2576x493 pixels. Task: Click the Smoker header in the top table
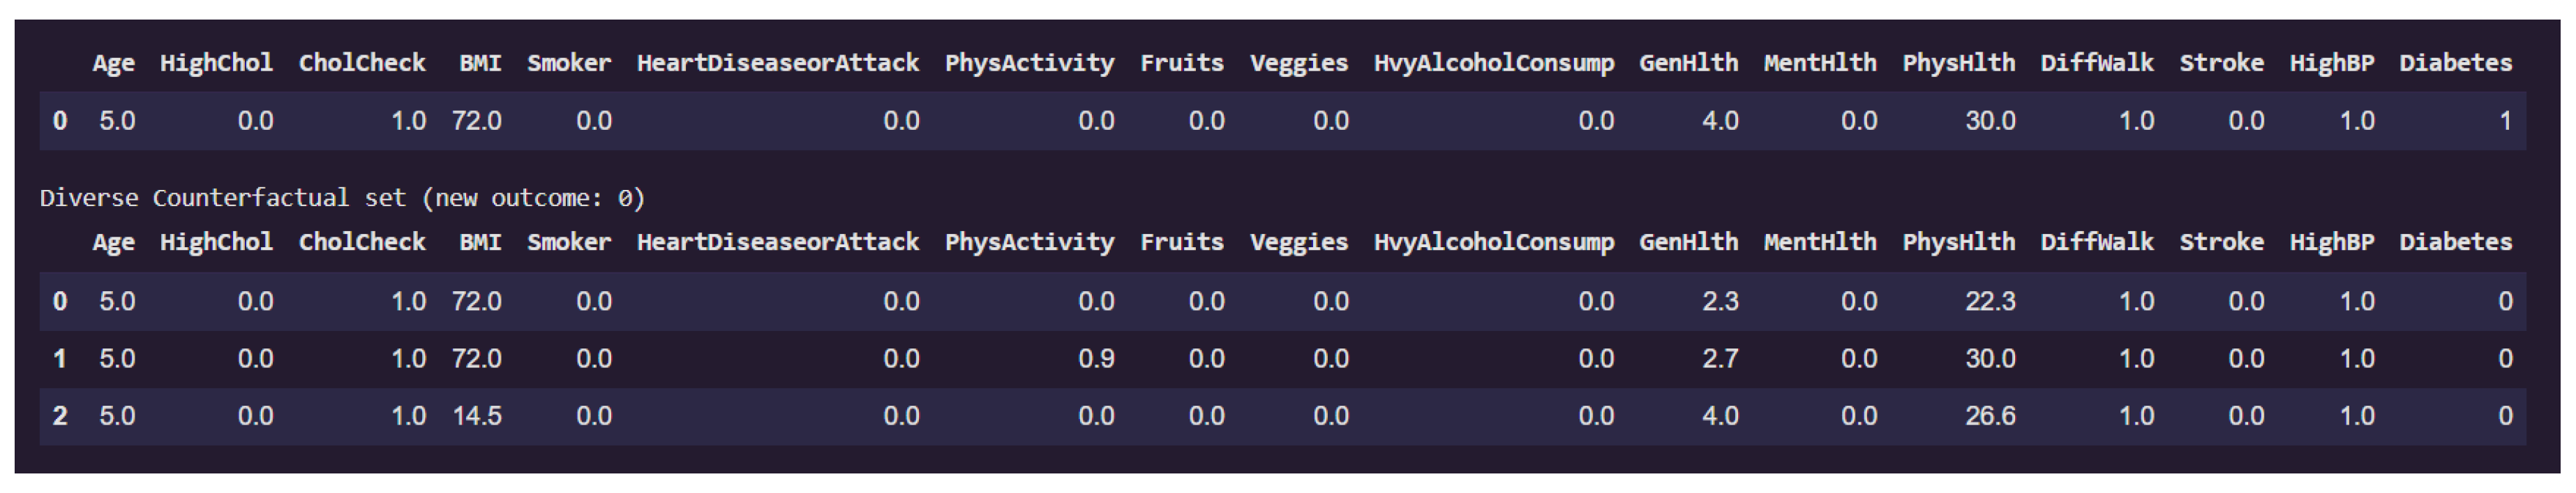[x=569, y=63]
